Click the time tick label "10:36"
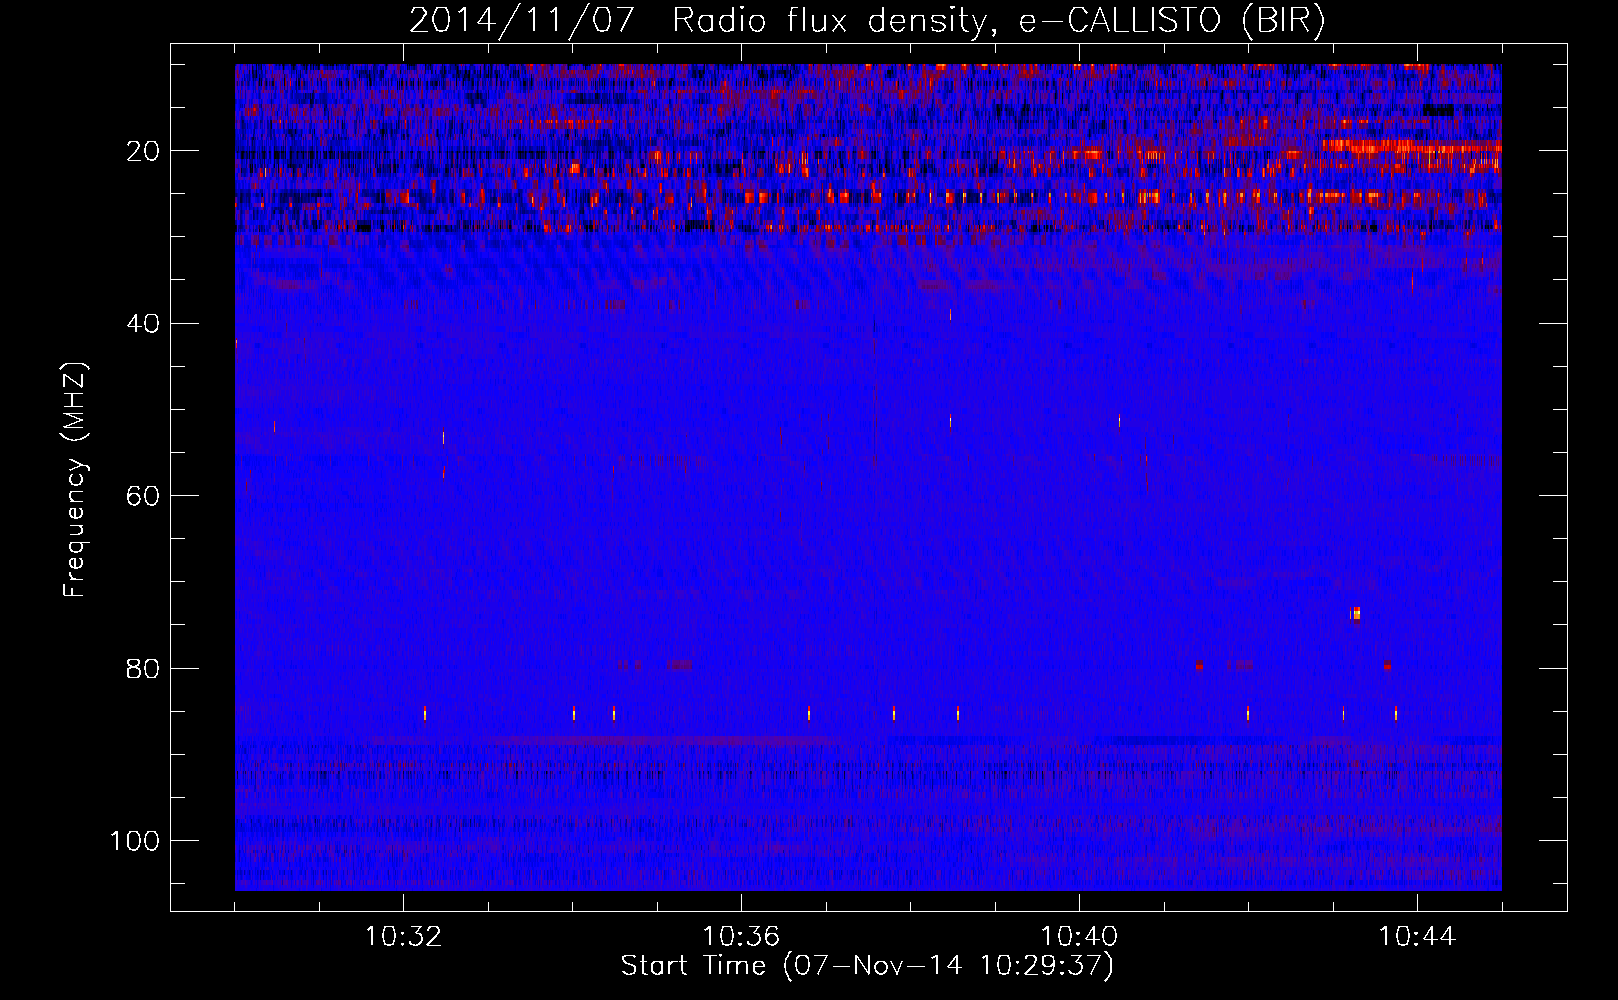 pyautogui.click(x=741, y=937)
